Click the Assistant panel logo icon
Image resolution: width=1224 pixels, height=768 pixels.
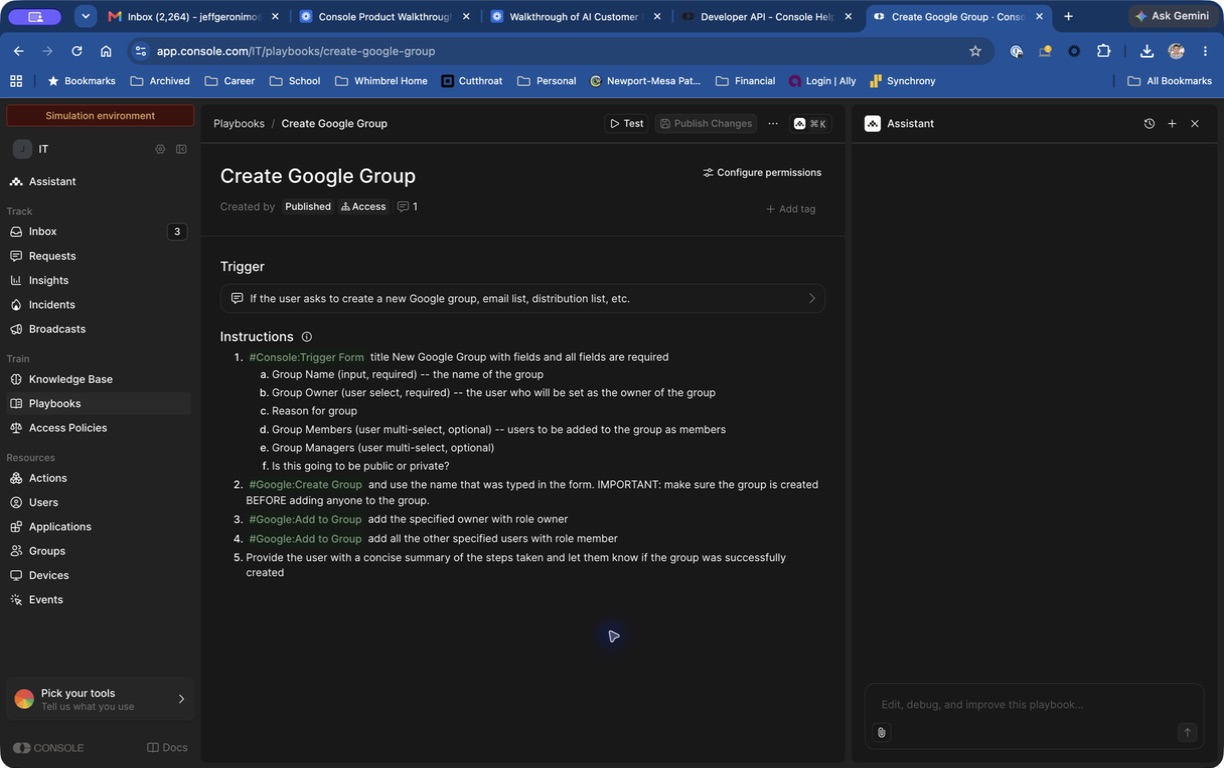tap(872, 123)
